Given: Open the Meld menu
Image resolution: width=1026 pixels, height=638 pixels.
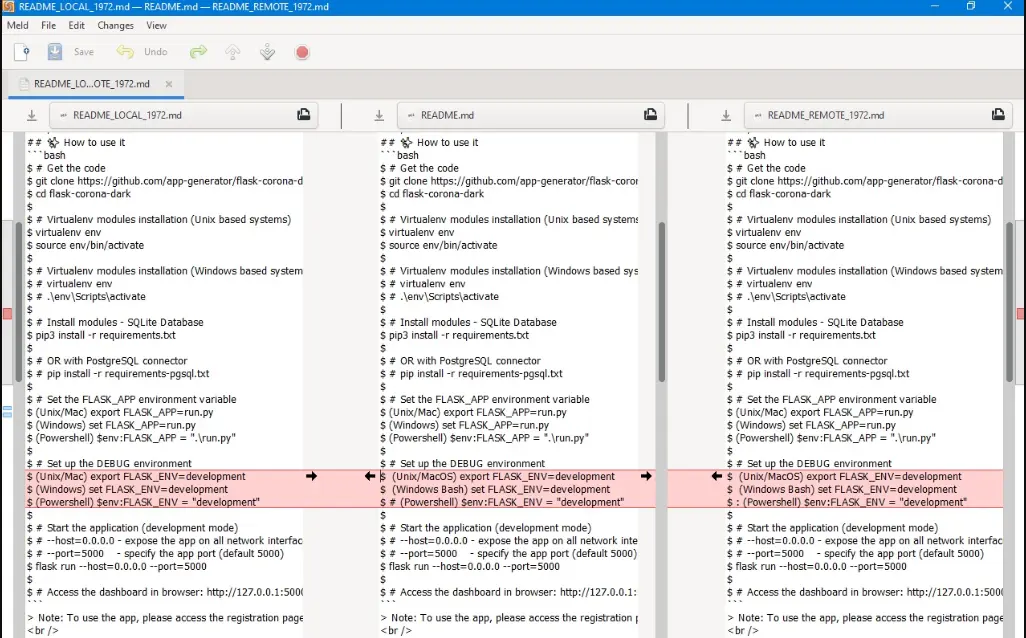Looking at the screenshot, I should pos(18,26).
